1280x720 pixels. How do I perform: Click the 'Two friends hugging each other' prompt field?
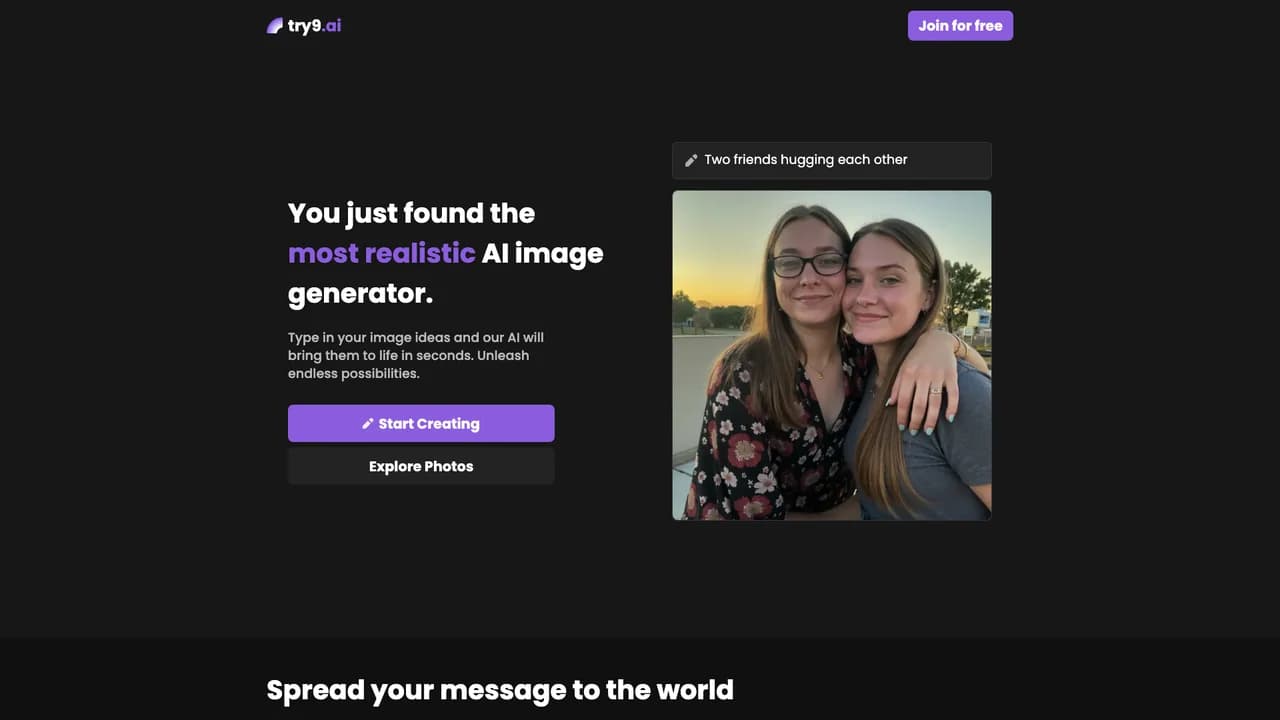click(832, 160)
